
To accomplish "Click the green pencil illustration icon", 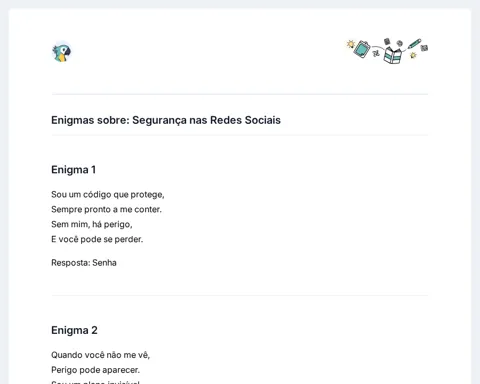I will point(414,44).
